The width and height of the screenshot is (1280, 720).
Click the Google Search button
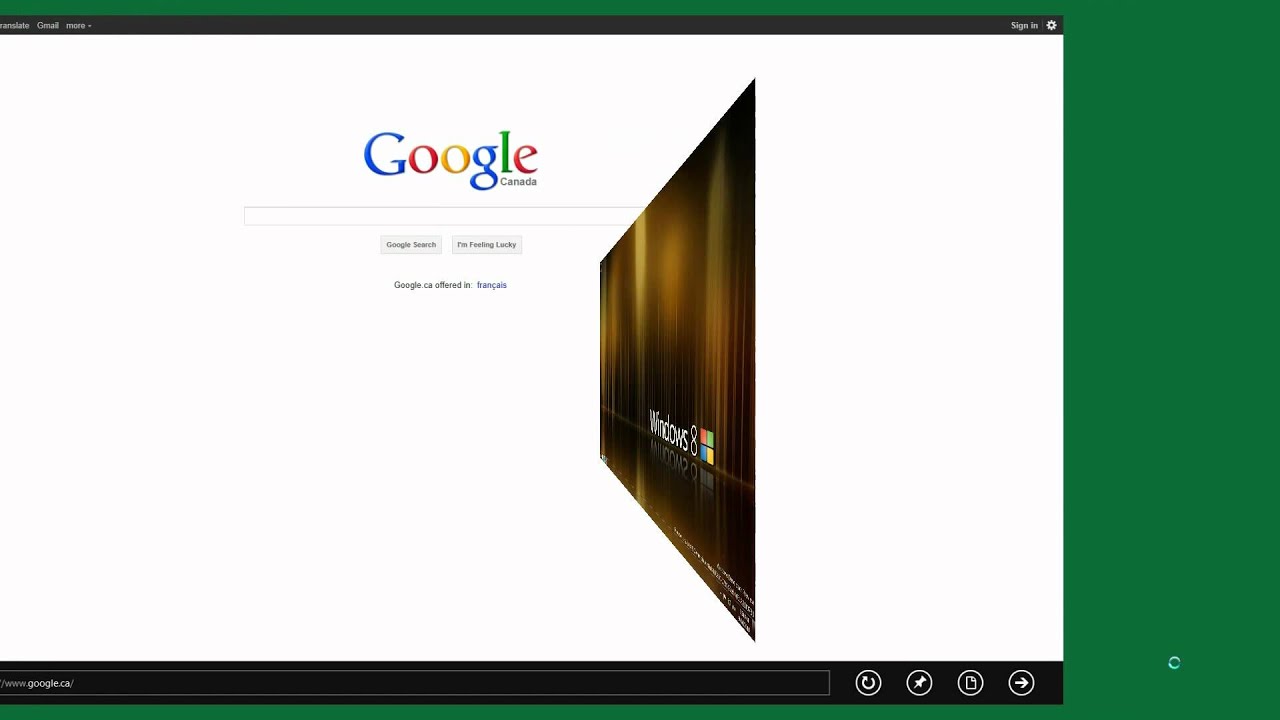click(411, 245)
